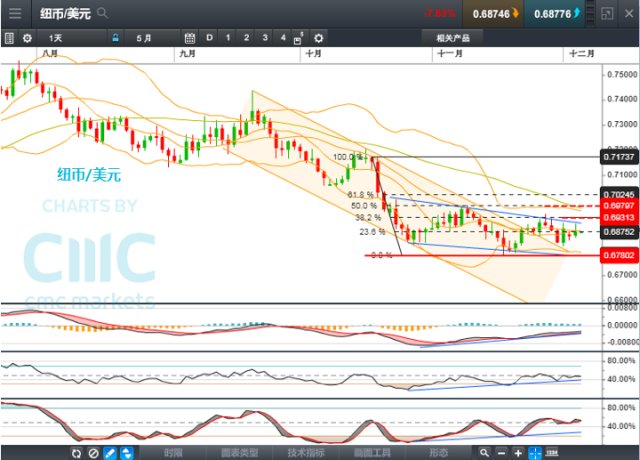Select the current price label 0.68752
640x460 pixels.
coord(619,232)
